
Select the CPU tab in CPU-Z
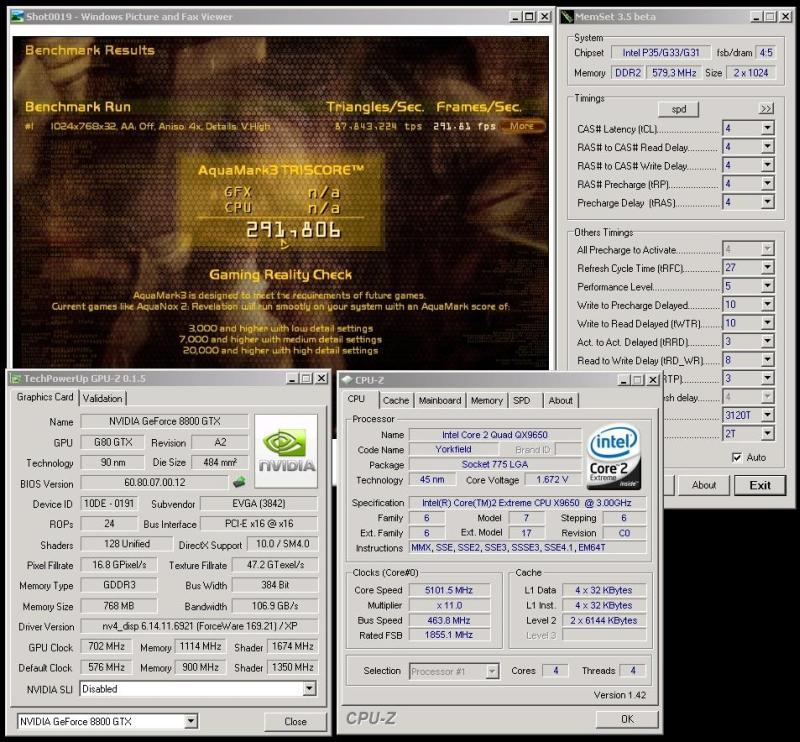356,399
